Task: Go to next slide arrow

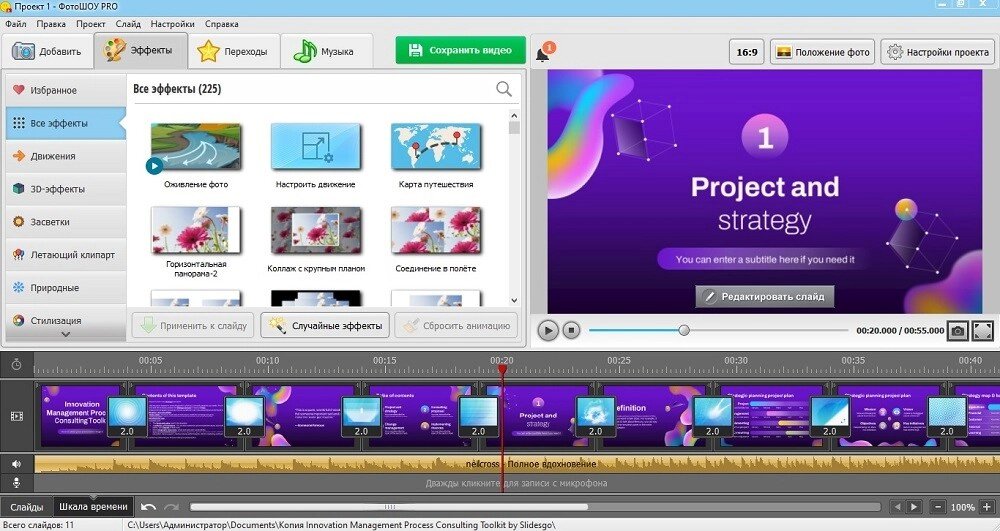Action: coord(914,507)
